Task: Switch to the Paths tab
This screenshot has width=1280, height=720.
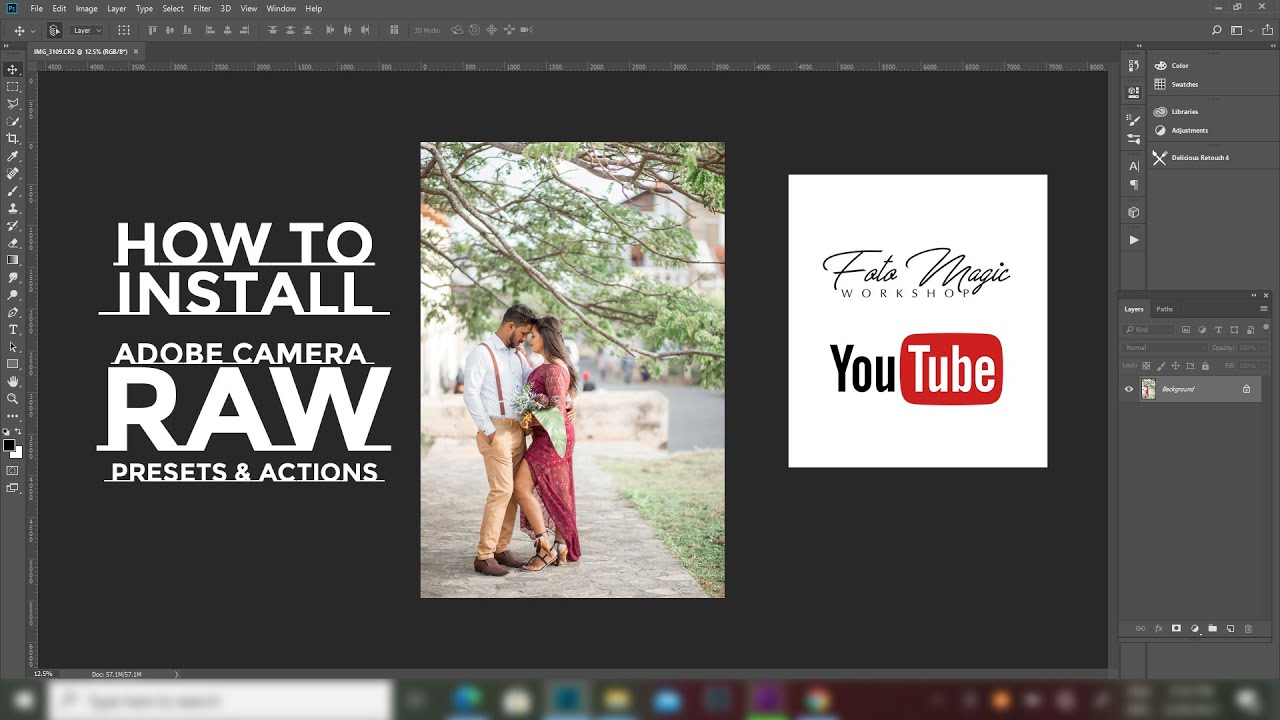Action: point(1165,309)
